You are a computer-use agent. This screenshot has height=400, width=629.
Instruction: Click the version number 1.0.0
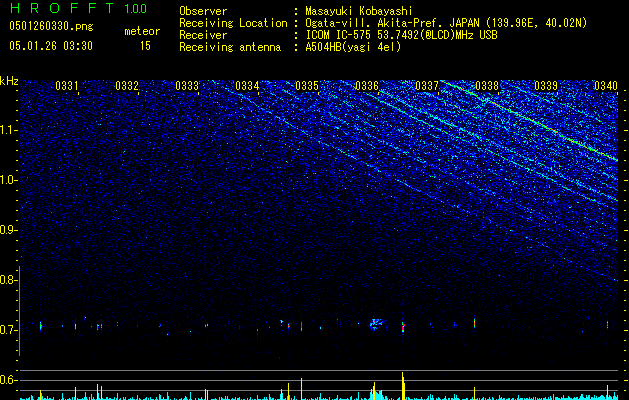click(x=136, y=9)
